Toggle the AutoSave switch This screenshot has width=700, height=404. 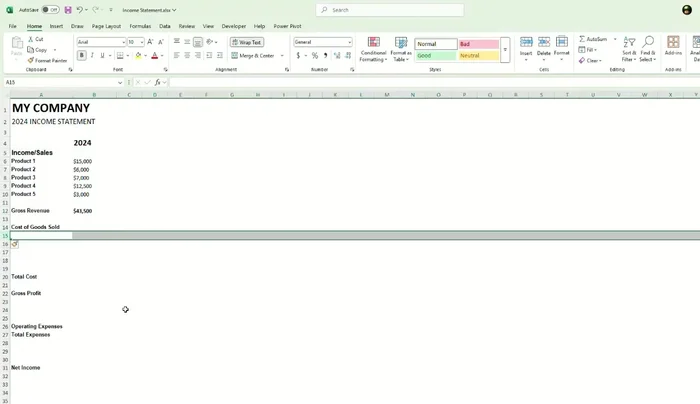49,10
